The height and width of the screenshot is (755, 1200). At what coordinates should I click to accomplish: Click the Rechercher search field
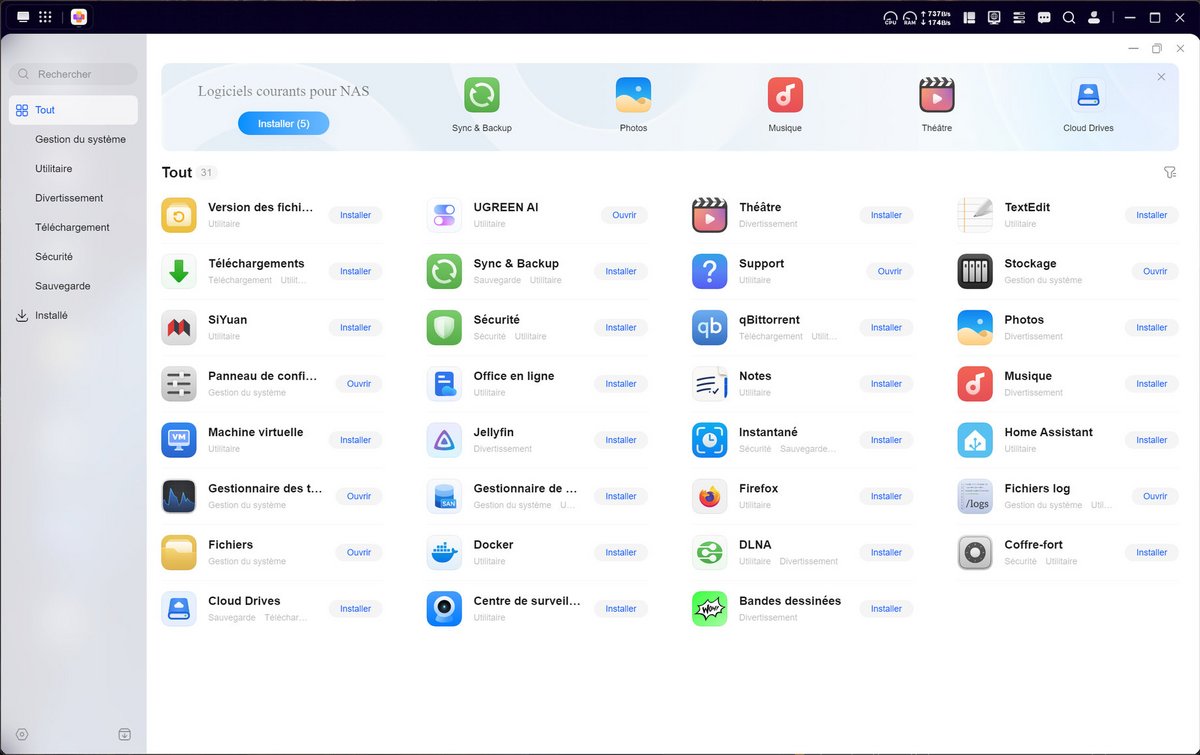click(x=73, y=74)
